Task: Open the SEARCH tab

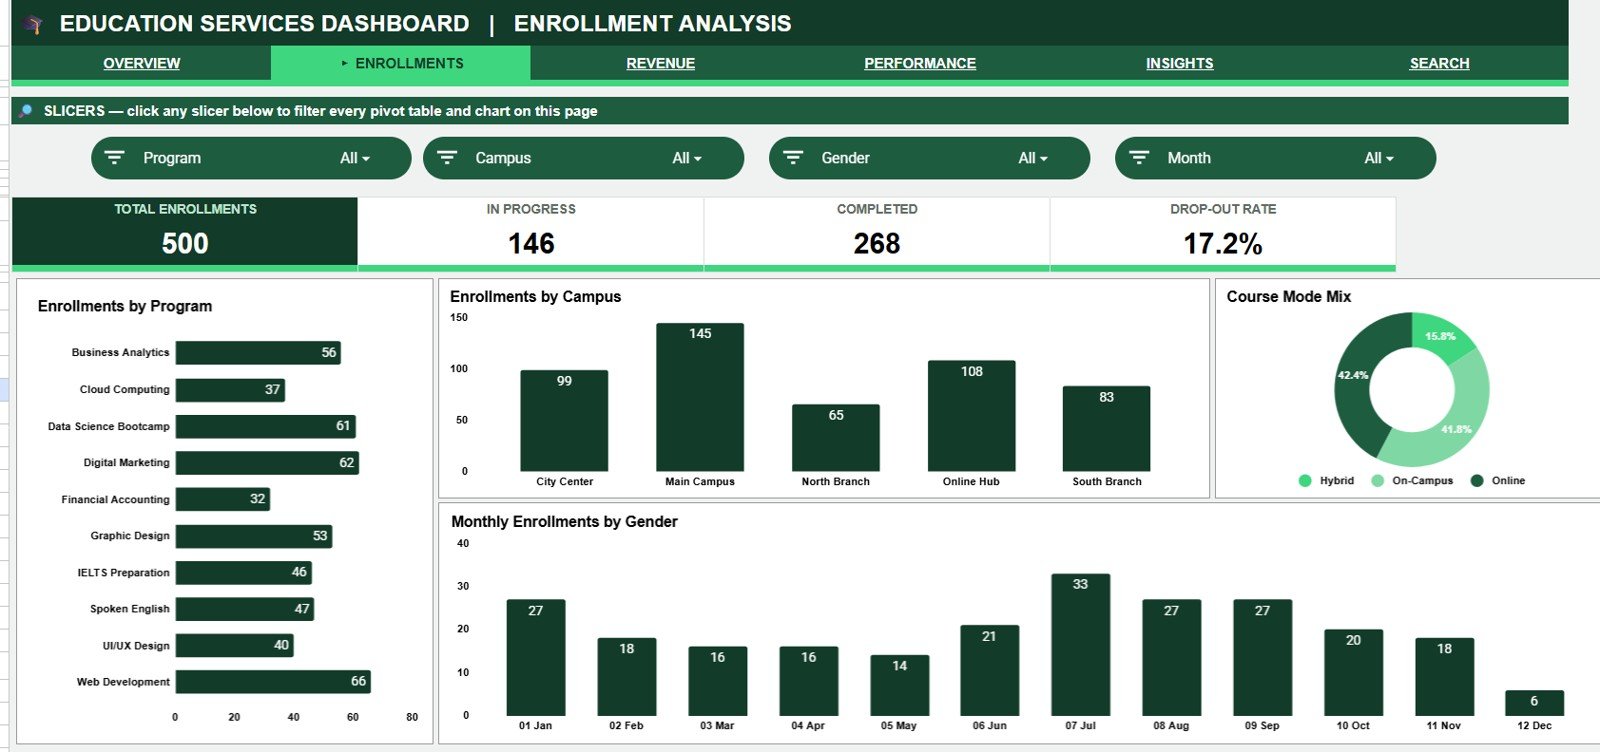Action: point(1439,63)
